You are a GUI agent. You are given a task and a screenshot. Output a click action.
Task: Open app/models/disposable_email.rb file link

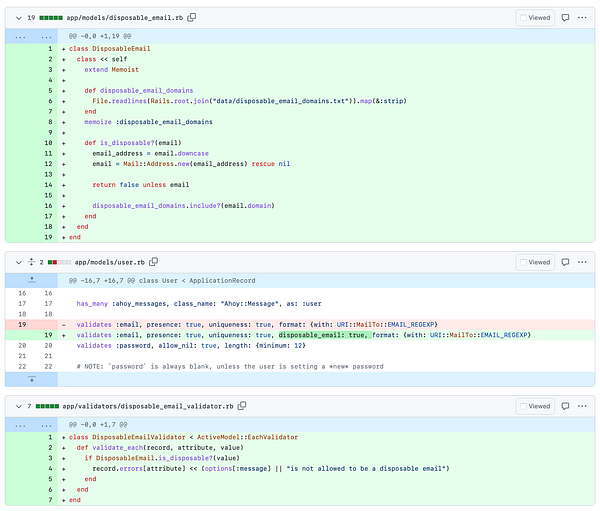(x=125, y=18)
